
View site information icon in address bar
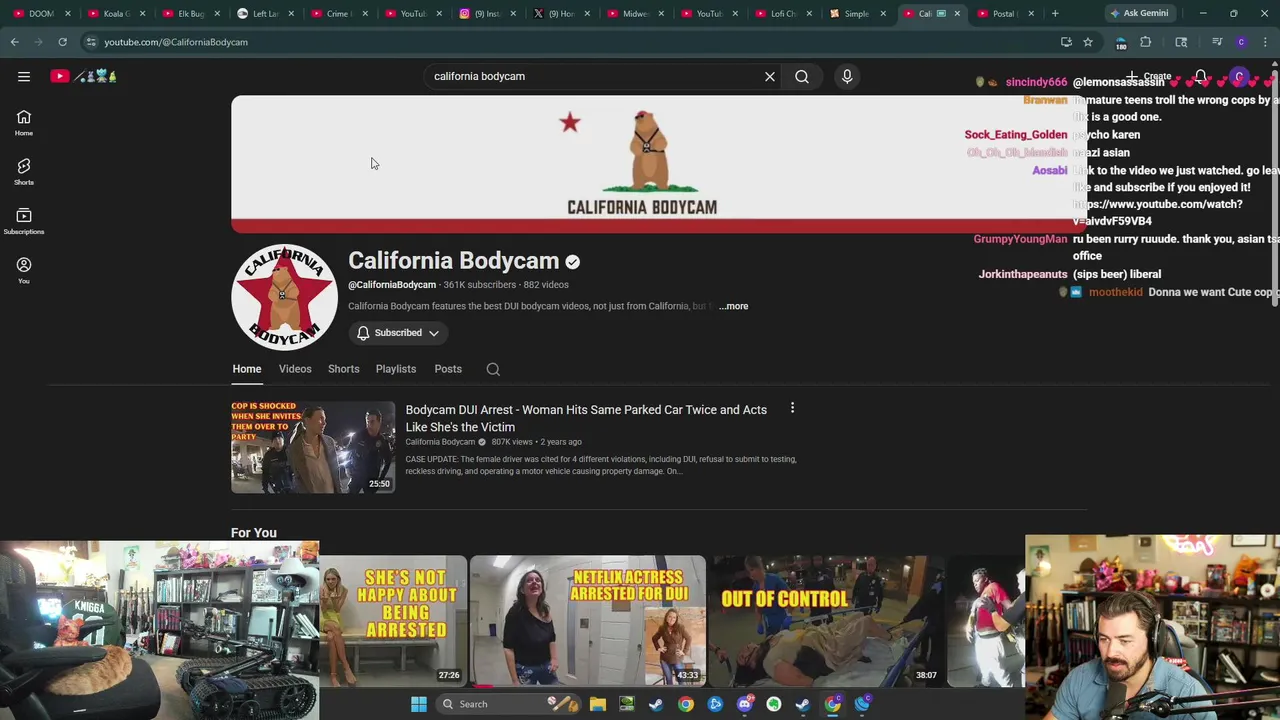pyautogui.click(x=91, y=42)
